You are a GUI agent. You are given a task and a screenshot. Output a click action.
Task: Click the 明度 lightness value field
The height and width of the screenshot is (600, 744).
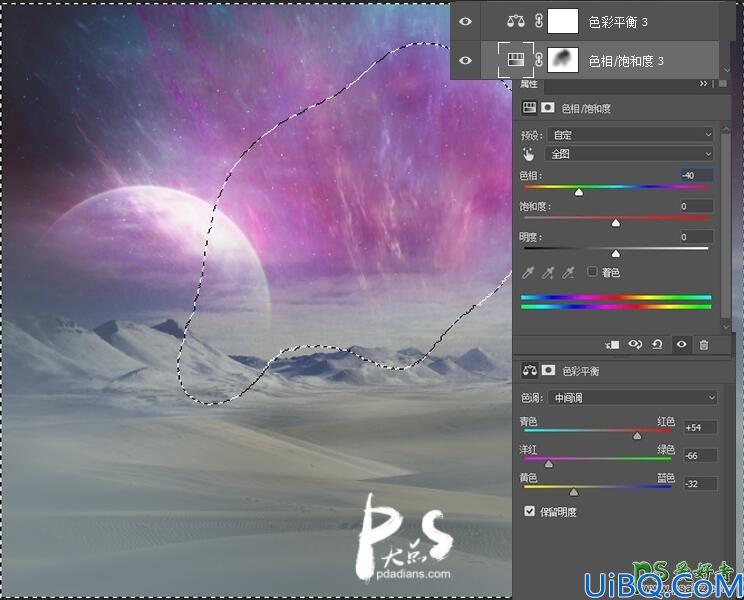(697, 237)
